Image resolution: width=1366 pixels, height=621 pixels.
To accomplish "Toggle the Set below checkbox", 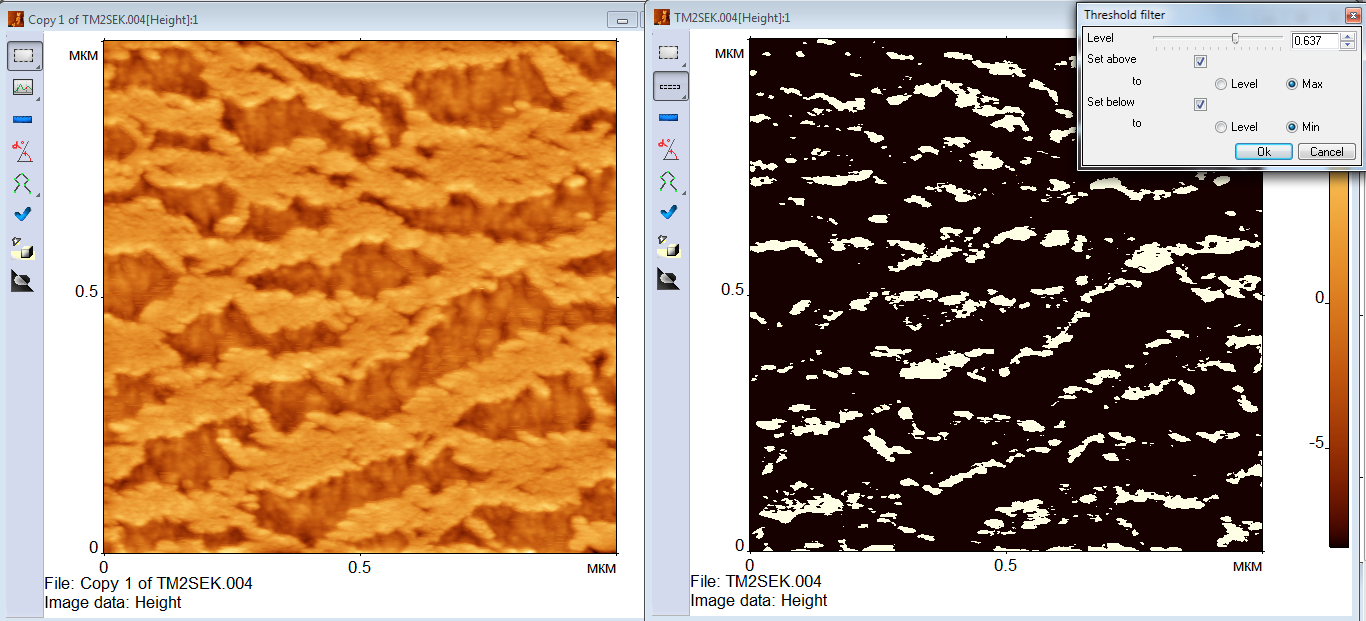I will coord(1201,104).
